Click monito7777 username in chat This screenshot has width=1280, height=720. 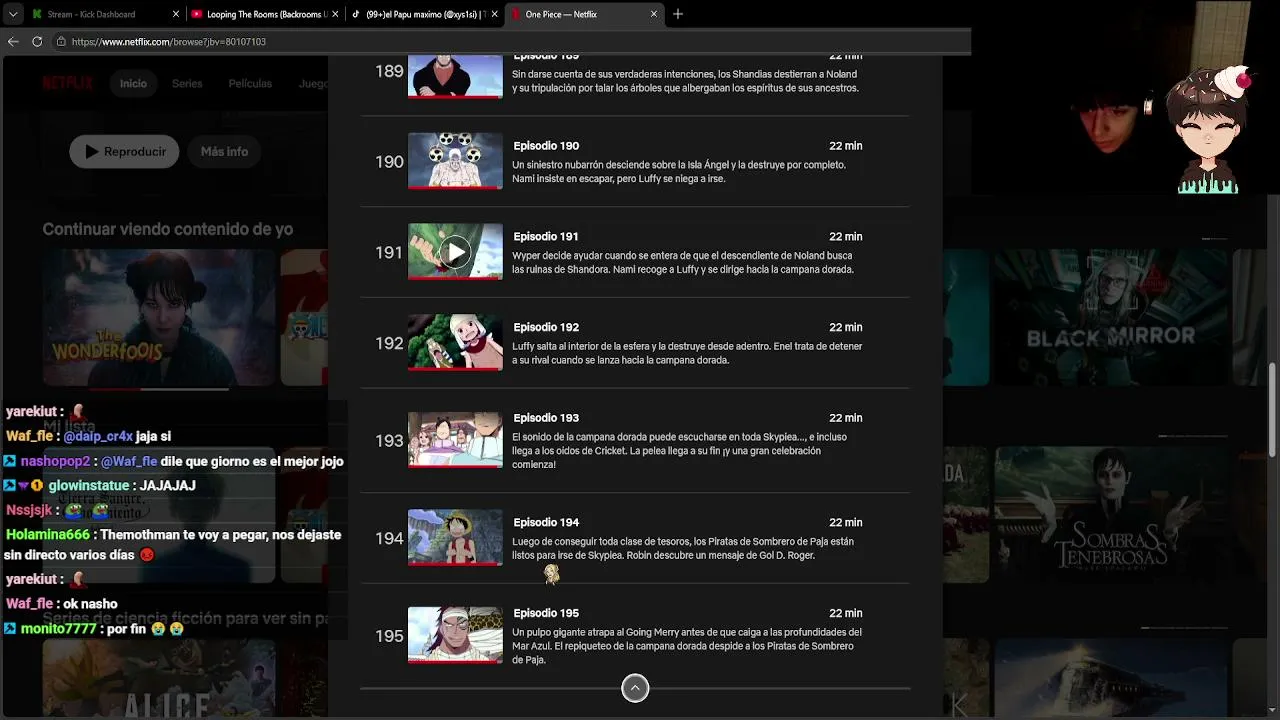59,629
